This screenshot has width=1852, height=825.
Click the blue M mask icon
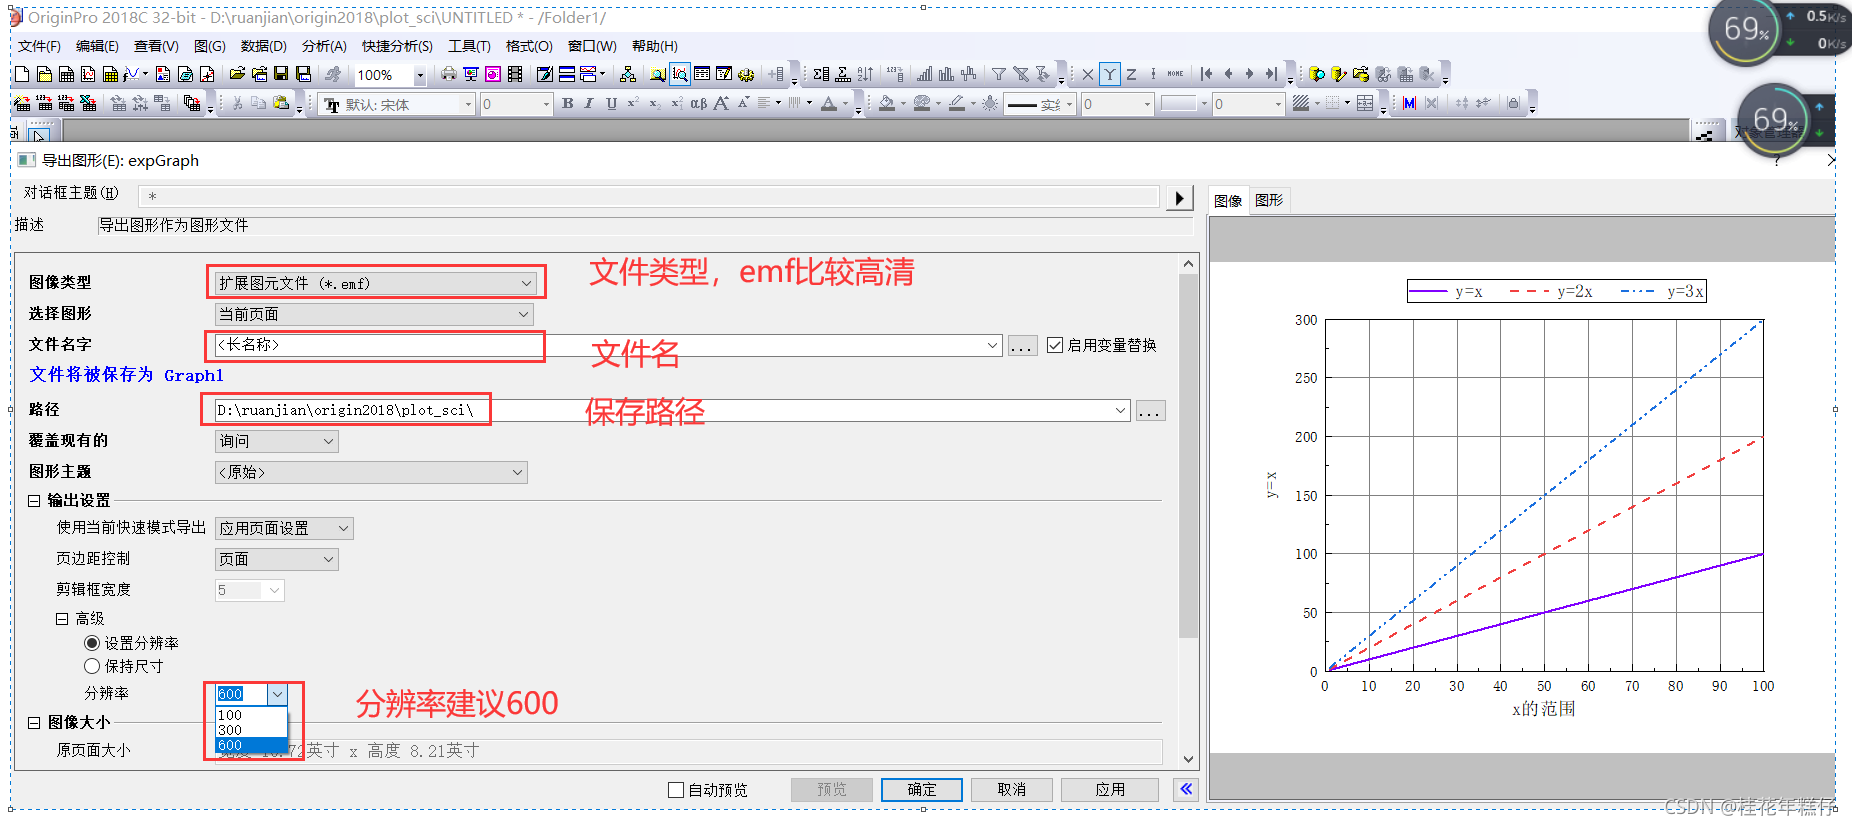coord(1409,103)
